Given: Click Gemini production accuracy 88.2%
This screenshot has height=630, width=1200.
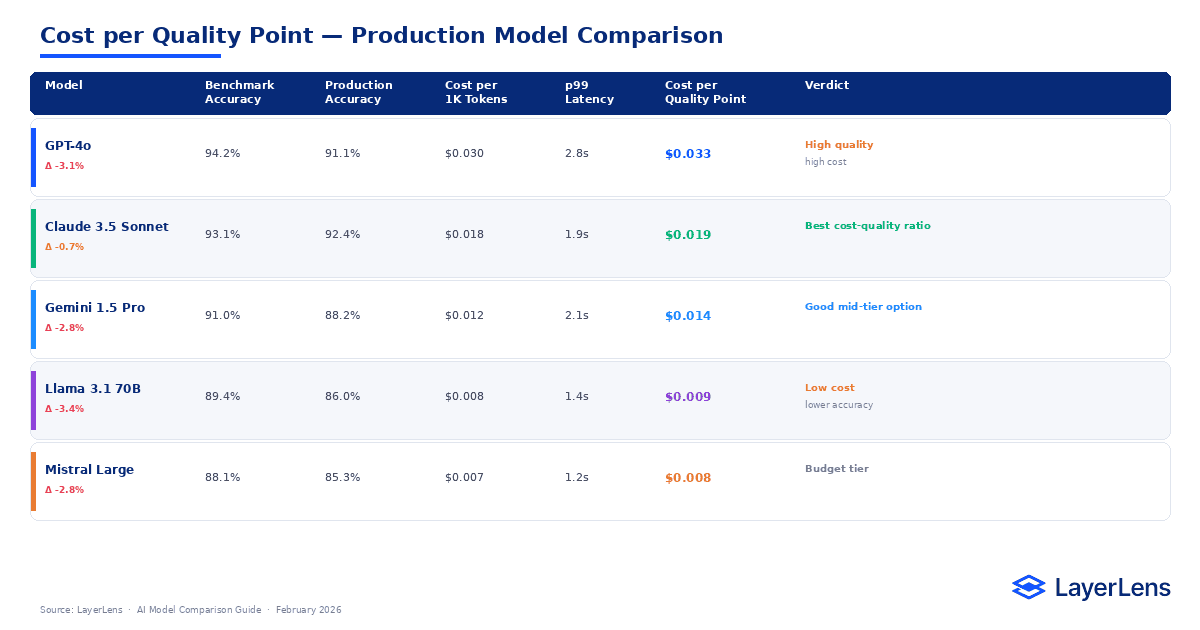Looking at the screenshot, I should point(343,316).
